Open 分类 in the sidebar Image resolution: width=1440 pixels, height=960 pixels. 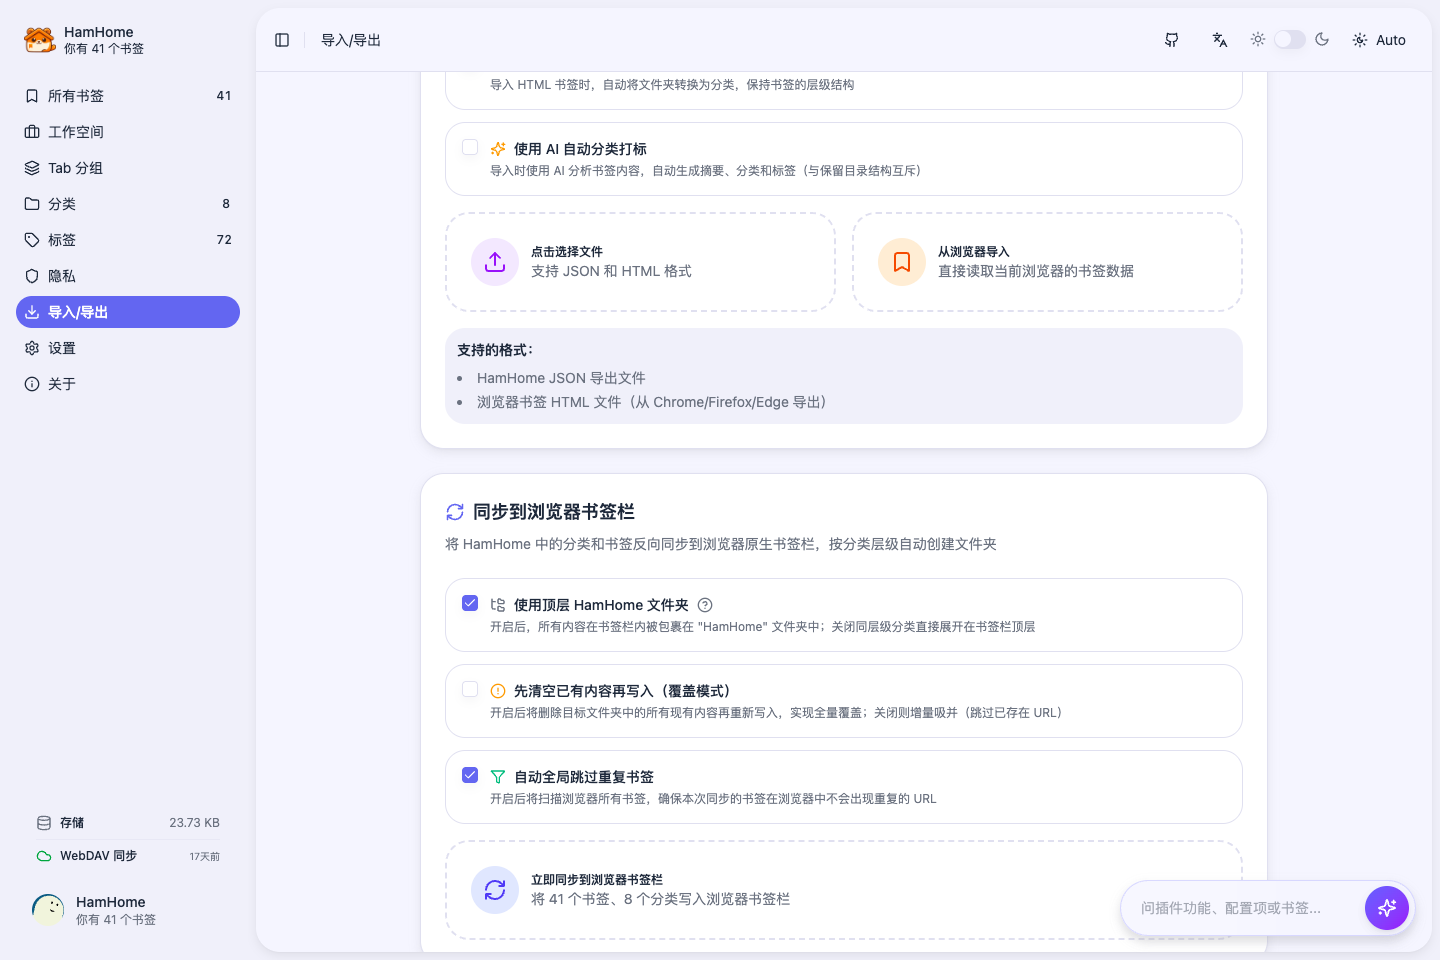click(128, 204)
